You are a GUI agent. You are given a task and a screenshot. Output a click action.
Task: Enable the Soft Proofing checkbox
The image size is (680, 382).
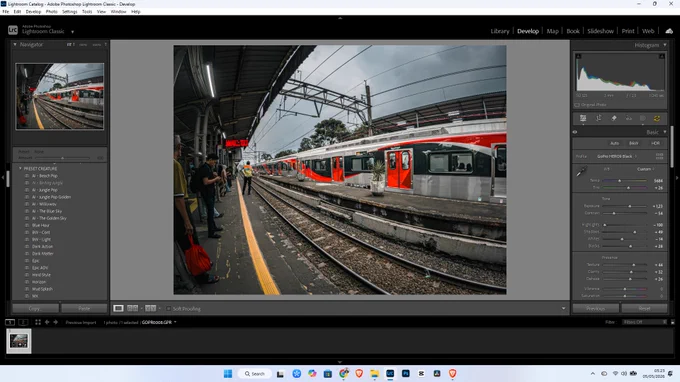coord(168,309)
